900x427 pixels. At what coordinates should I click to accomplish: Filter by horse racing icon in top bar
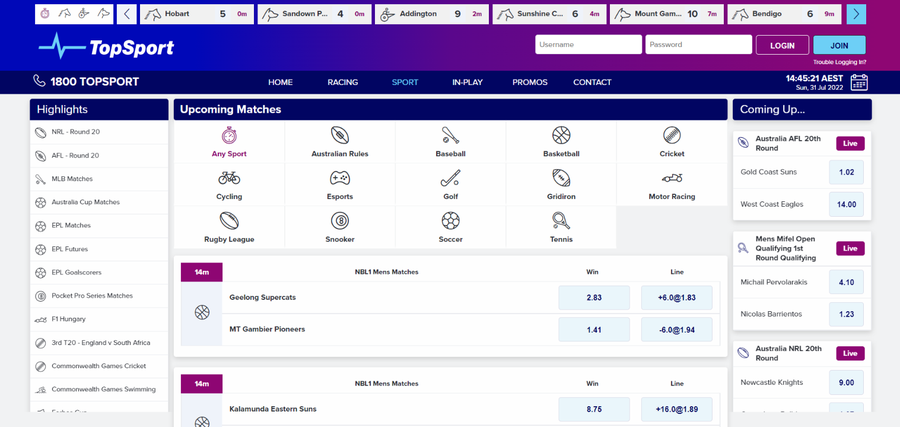click(64, 14)
